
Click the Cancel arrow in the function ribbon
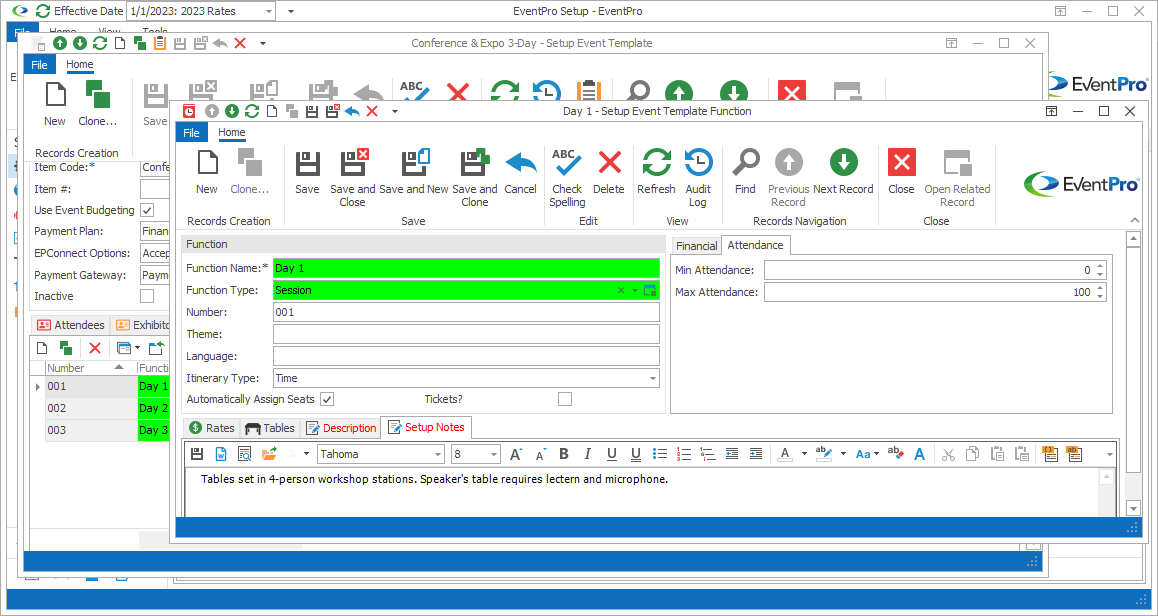[521, 171]
